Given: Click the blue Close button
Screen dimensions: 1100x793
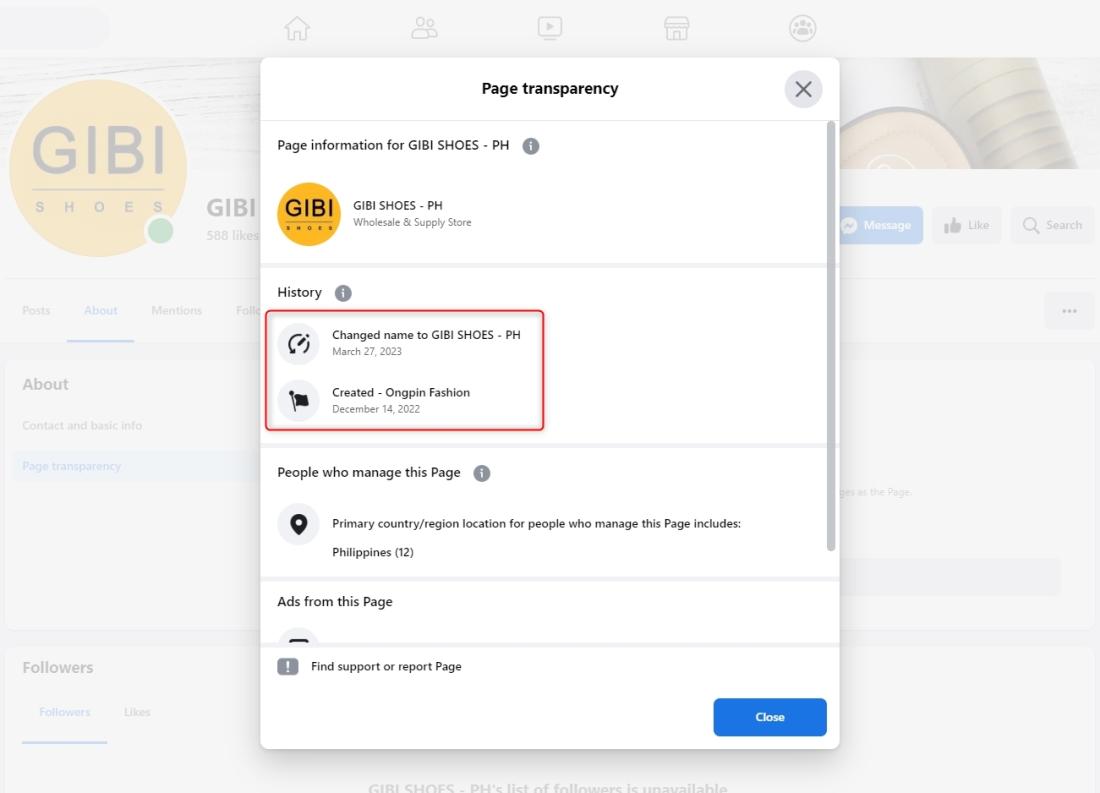Looking at the screenshot, I should pos(770,717).
